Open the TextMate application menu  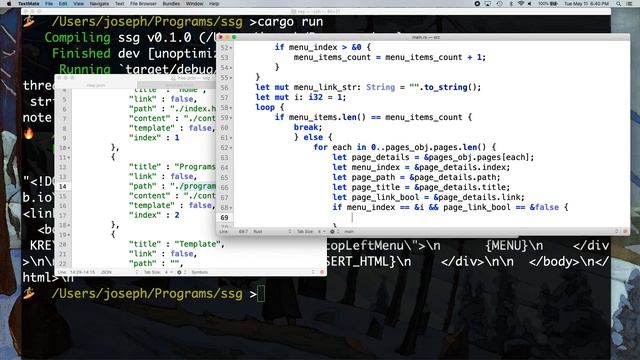point(28,4)
